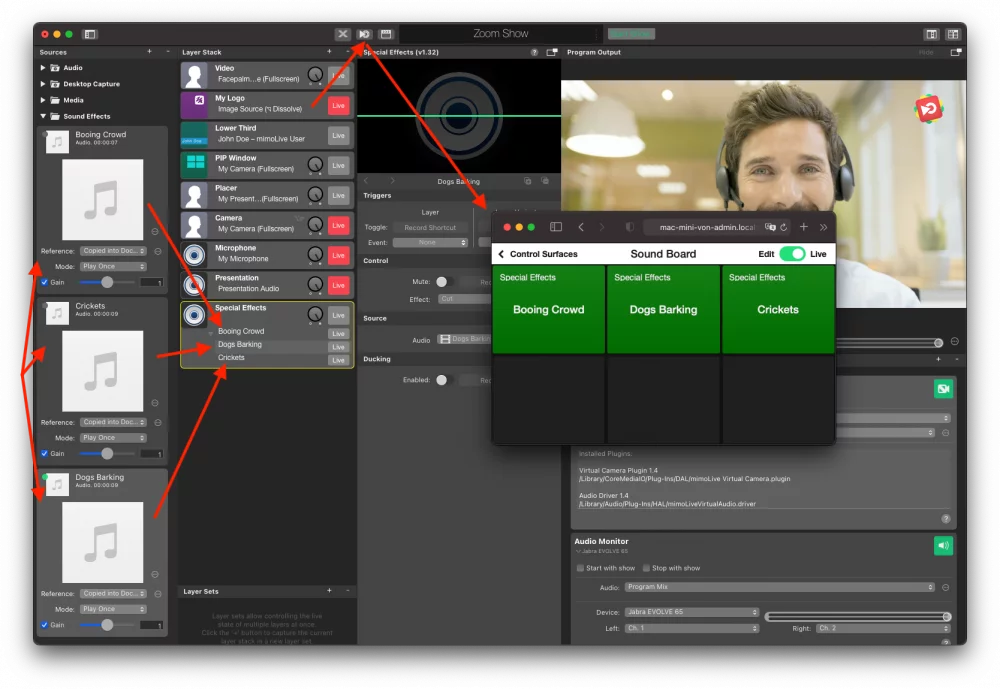Click the Presentation layer volume knob
This screenshot has height=689, width=1000.
pyautogui.click(x=315, y=285)
